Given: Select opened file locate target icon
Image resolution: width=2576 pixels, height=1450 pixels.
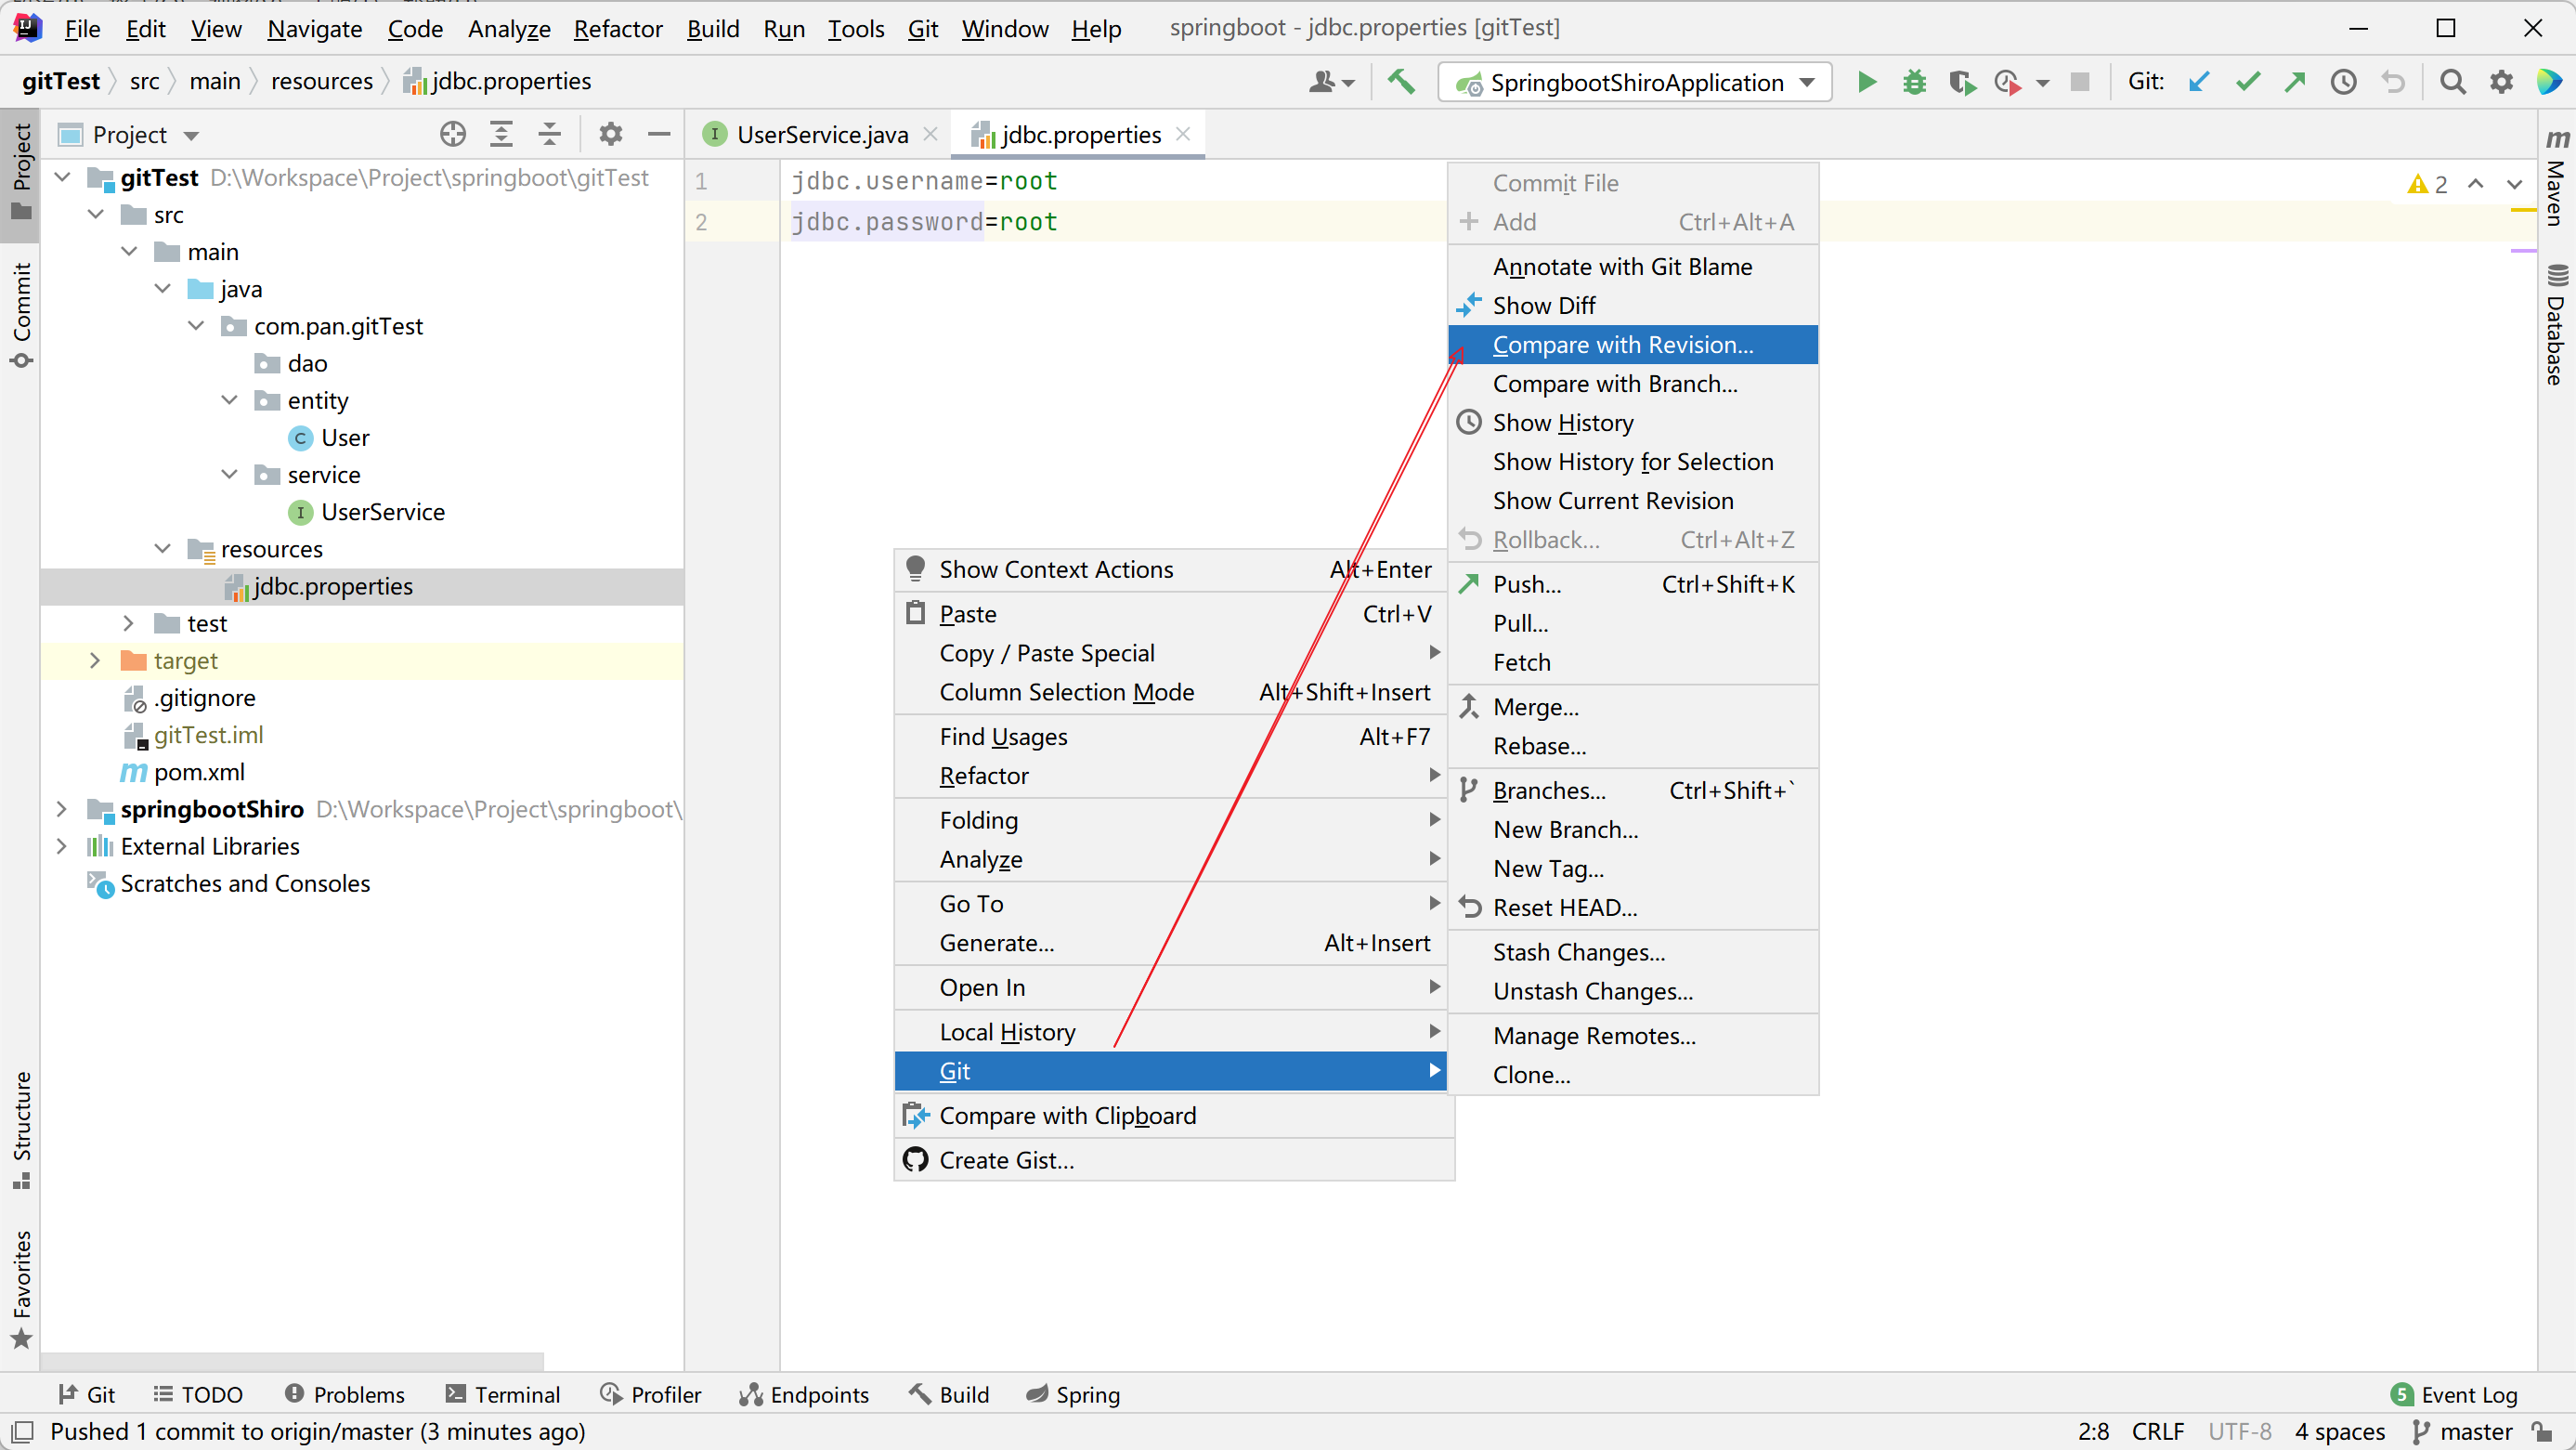Looking at the screenshot, I should (x=453, y=134).
